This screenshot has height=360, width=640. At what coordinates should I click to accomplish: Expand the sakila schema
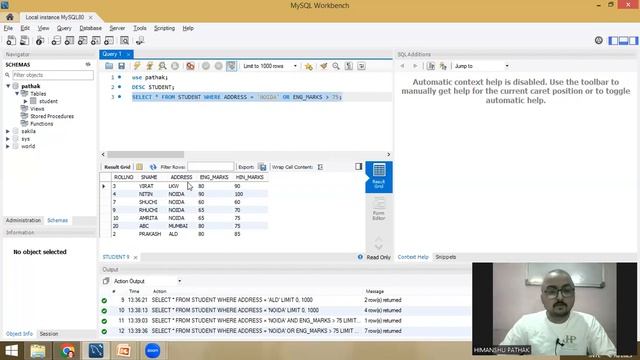click(8, 131)
